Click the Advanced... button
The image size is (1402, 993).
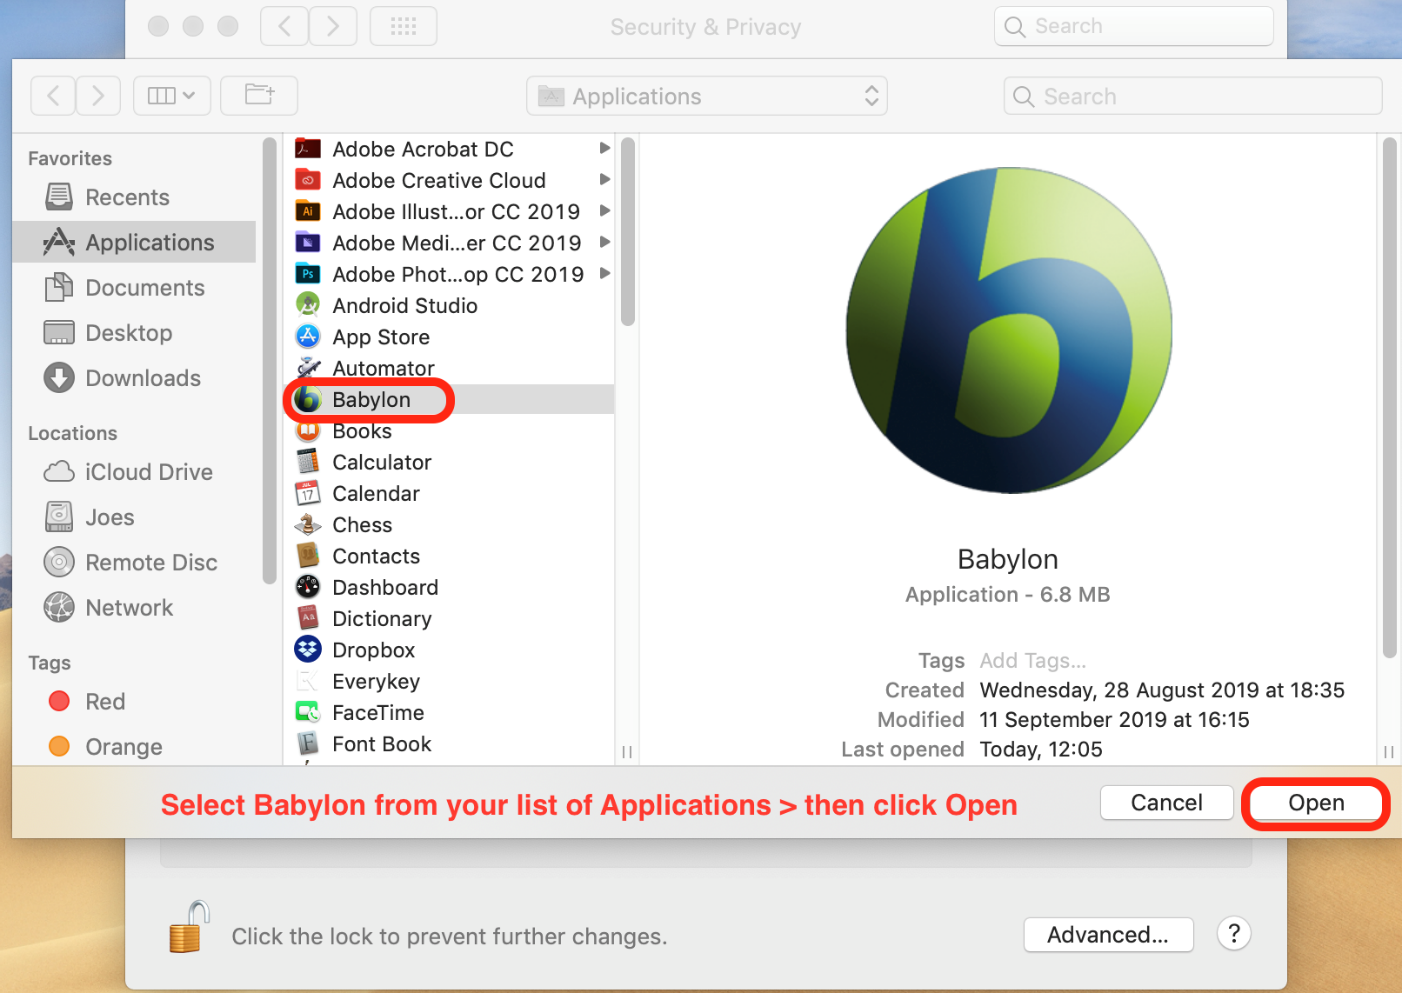pyautogui.click(x=1108, y=935)
